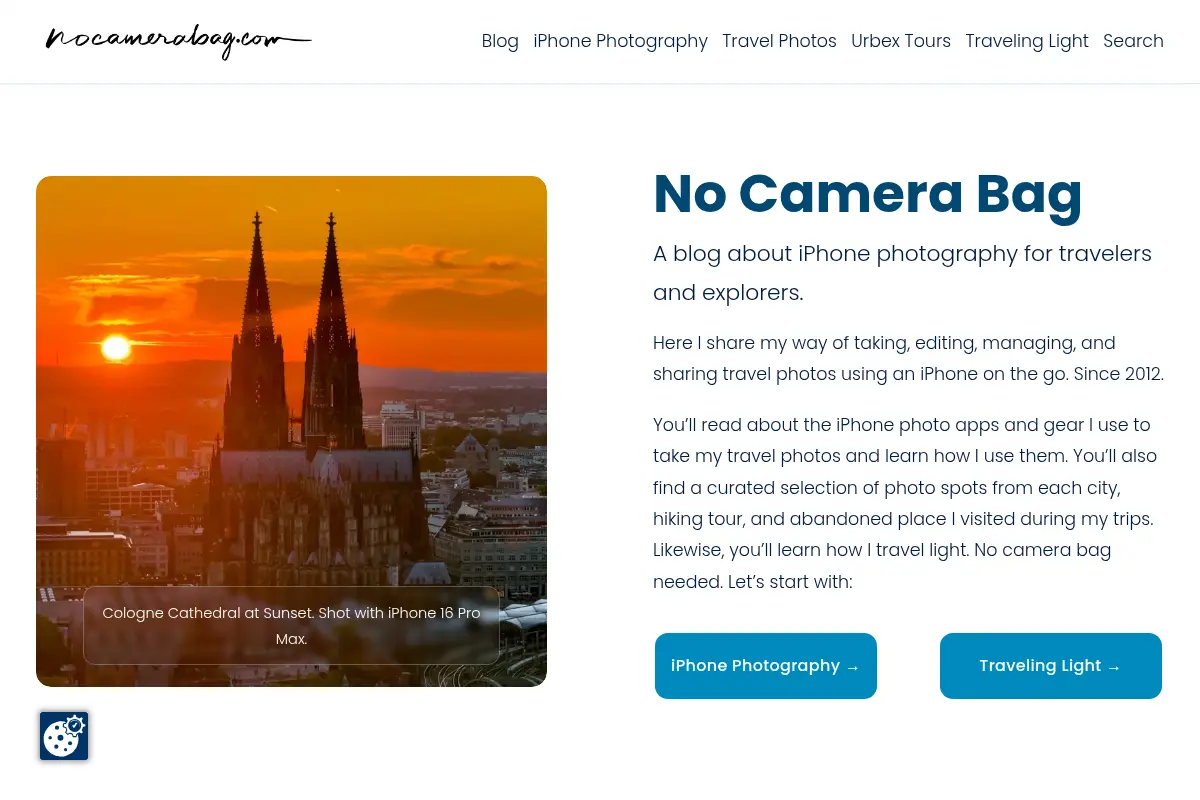Go to iPhone Photography in navigation
This screenshot has width=1200, height=800.
[x=620, y=41]
